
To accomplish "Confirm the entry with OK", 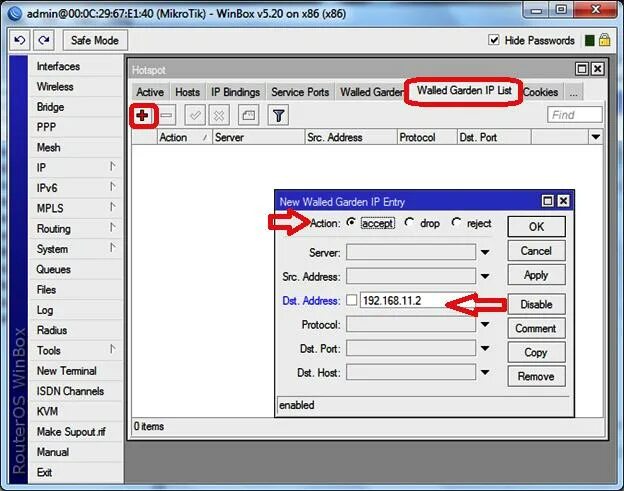I will 536,227.
